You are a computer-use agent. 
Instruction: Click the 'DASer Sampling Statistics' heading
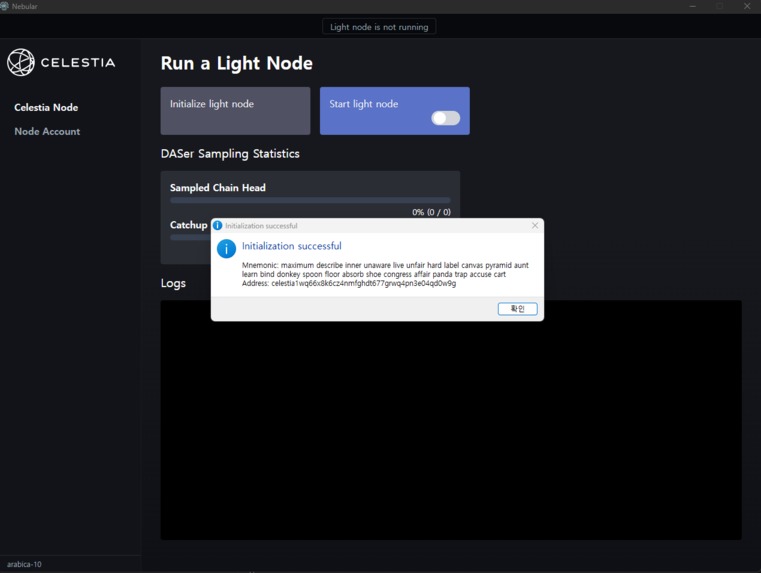pyautogui.click(x=230, y=154)
